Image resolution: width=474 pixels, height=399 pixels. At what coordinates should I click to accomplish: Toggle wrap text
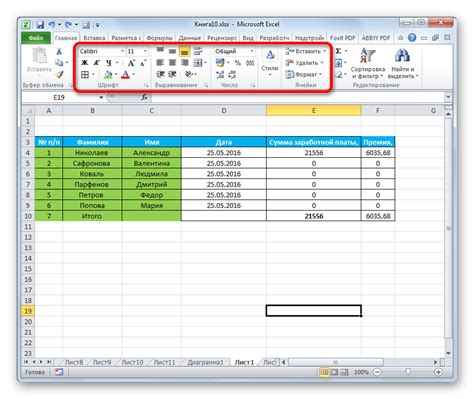click(198, 51)
